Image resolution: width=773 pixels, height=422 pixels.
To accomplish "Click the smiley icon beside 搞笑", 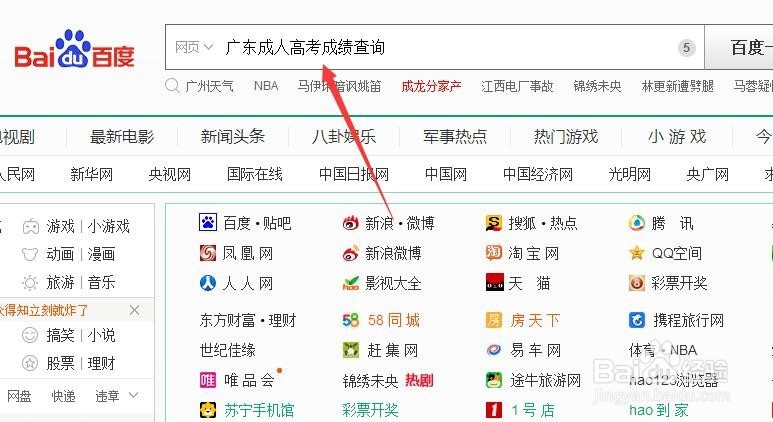I will (30, 335).
